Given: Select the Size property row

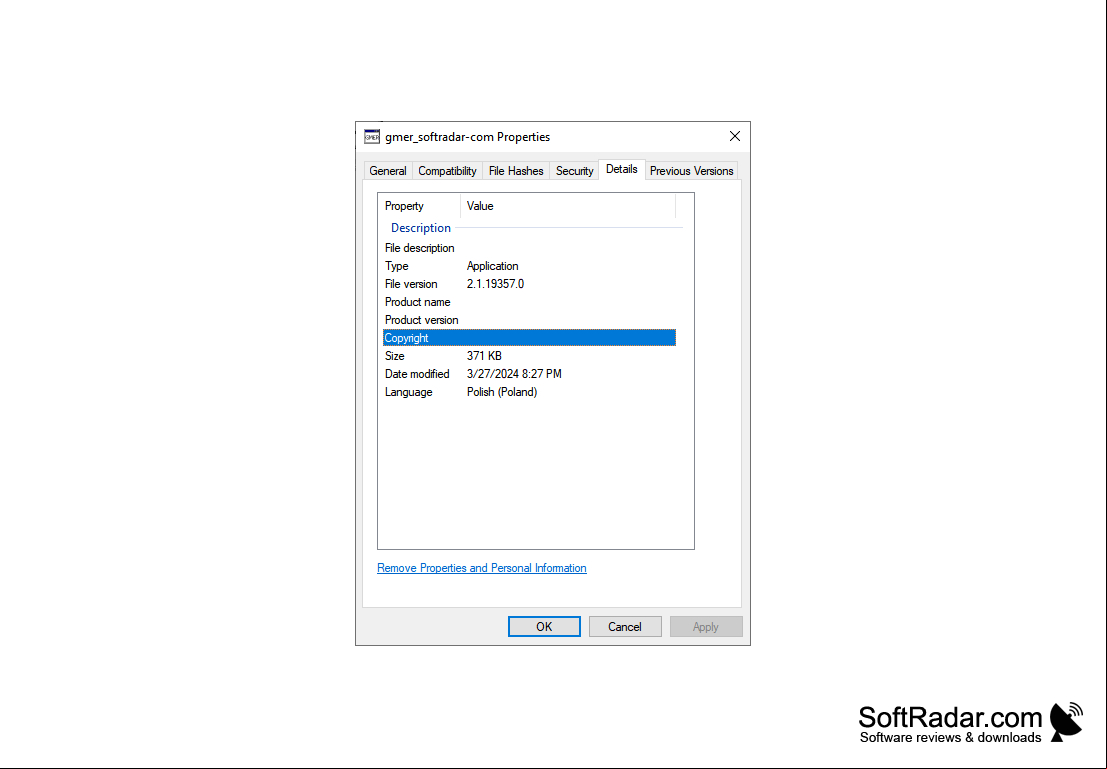Looking at the screenshot, I should 529,356.
